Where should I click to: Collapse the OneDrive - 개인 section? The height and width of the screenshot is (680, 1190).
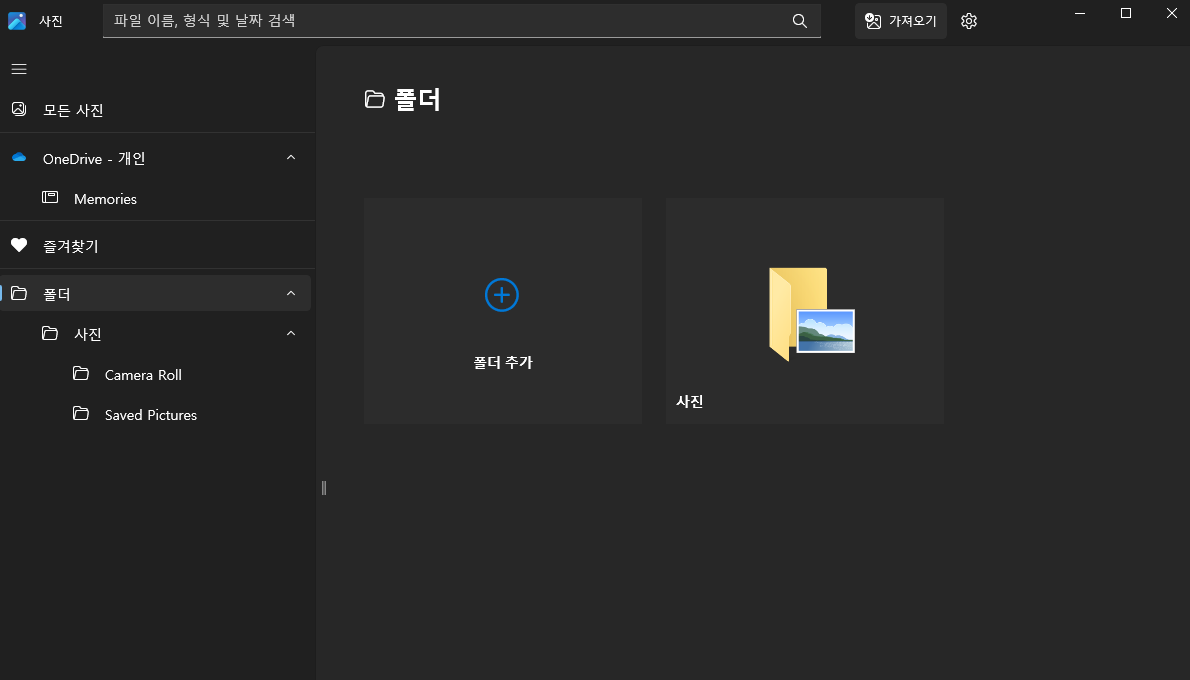pyautogui.click(x=291, y=158)
